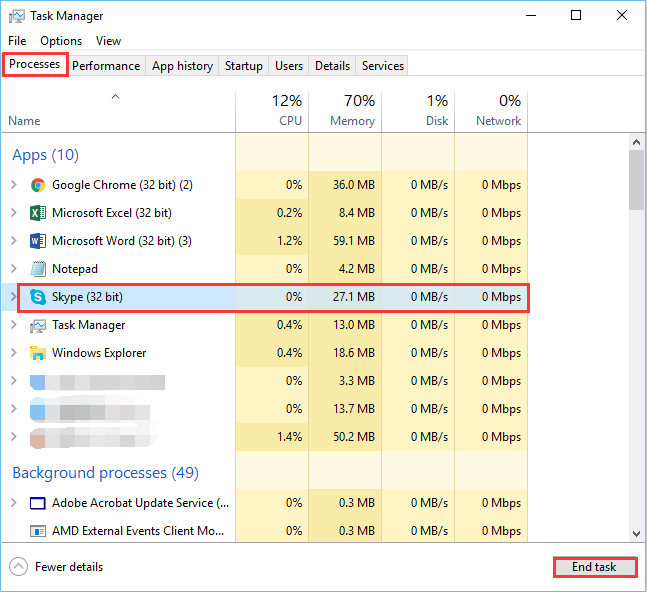
Task: Sort by the CPU column header
Action: [272, 111]
